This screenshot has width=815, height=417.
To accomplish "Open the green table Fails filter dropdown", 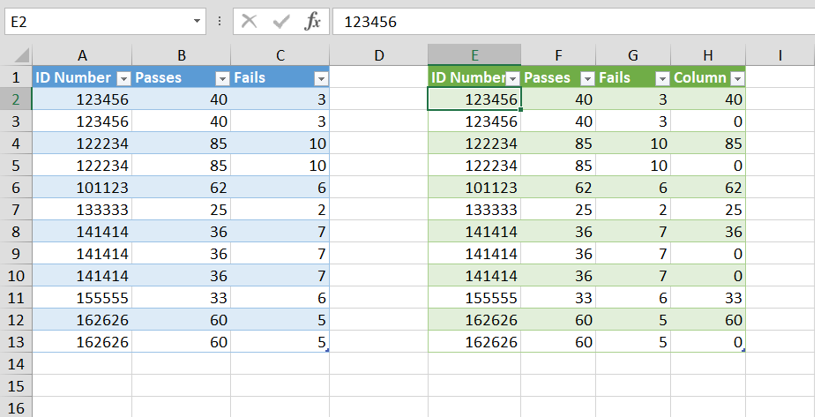I will (x=662, y=79).
